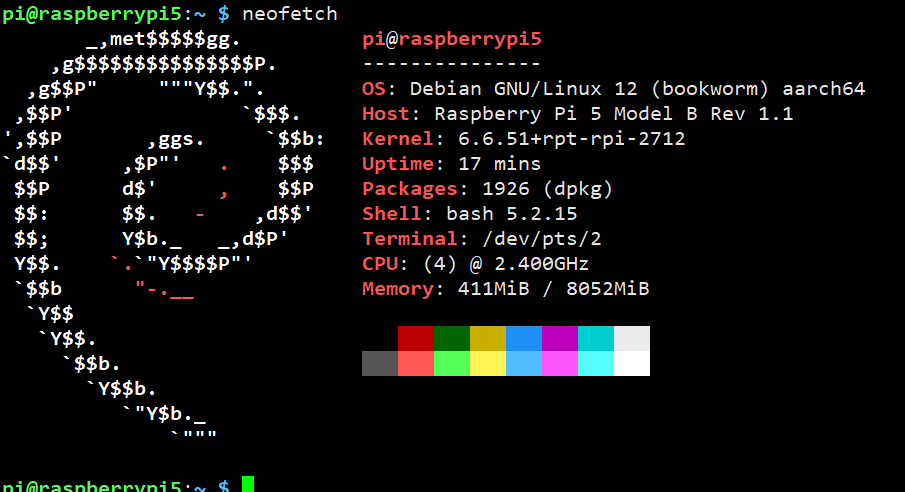Click the bright cyan block in bottom row
905x492 pixels.
click(596, 363)
